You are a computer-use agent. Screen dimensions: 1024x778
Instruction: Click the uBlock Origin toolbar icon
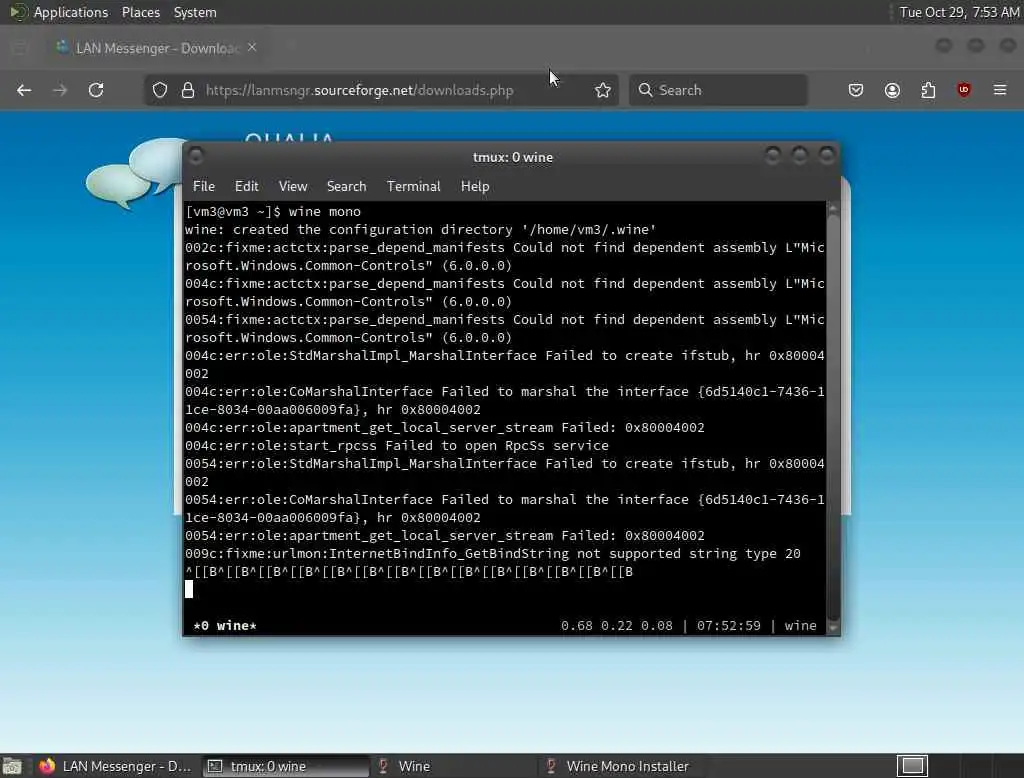pos(963,90)
